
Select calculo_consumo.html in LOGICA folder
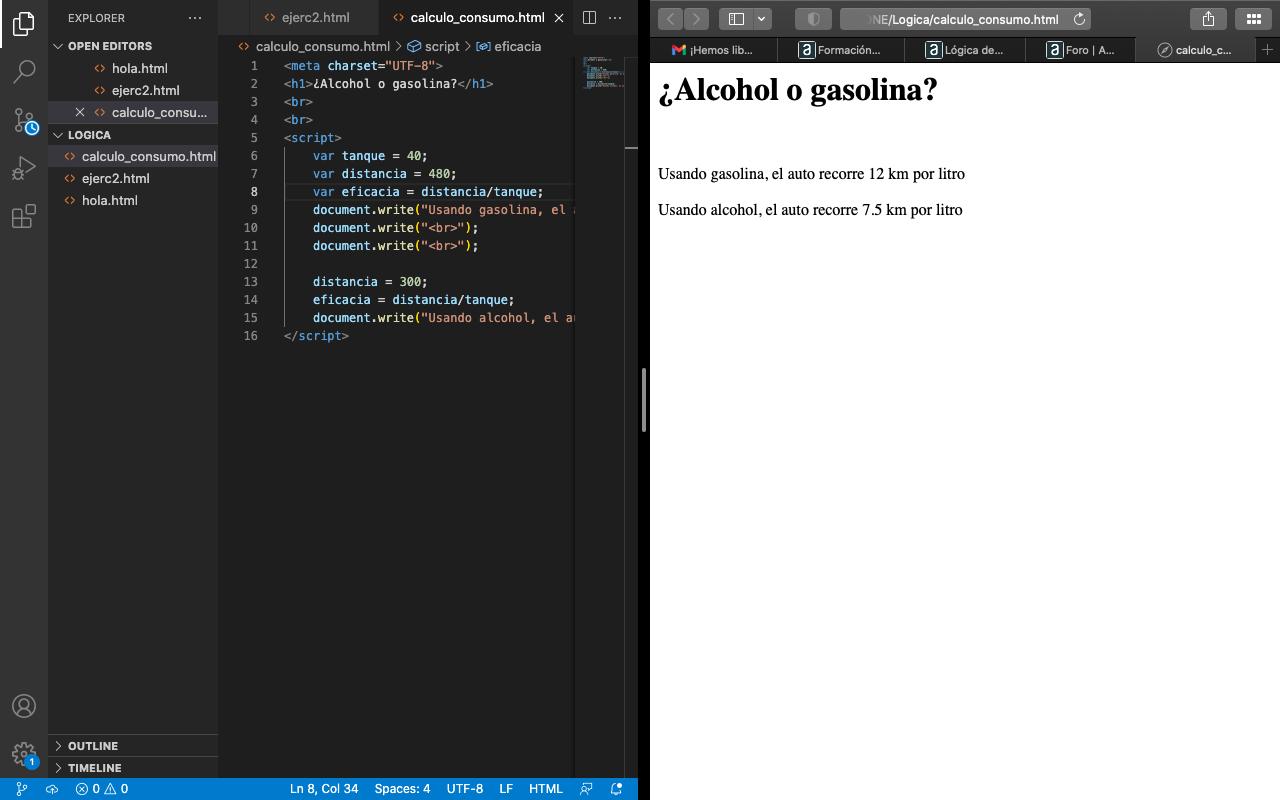[133, 156]
